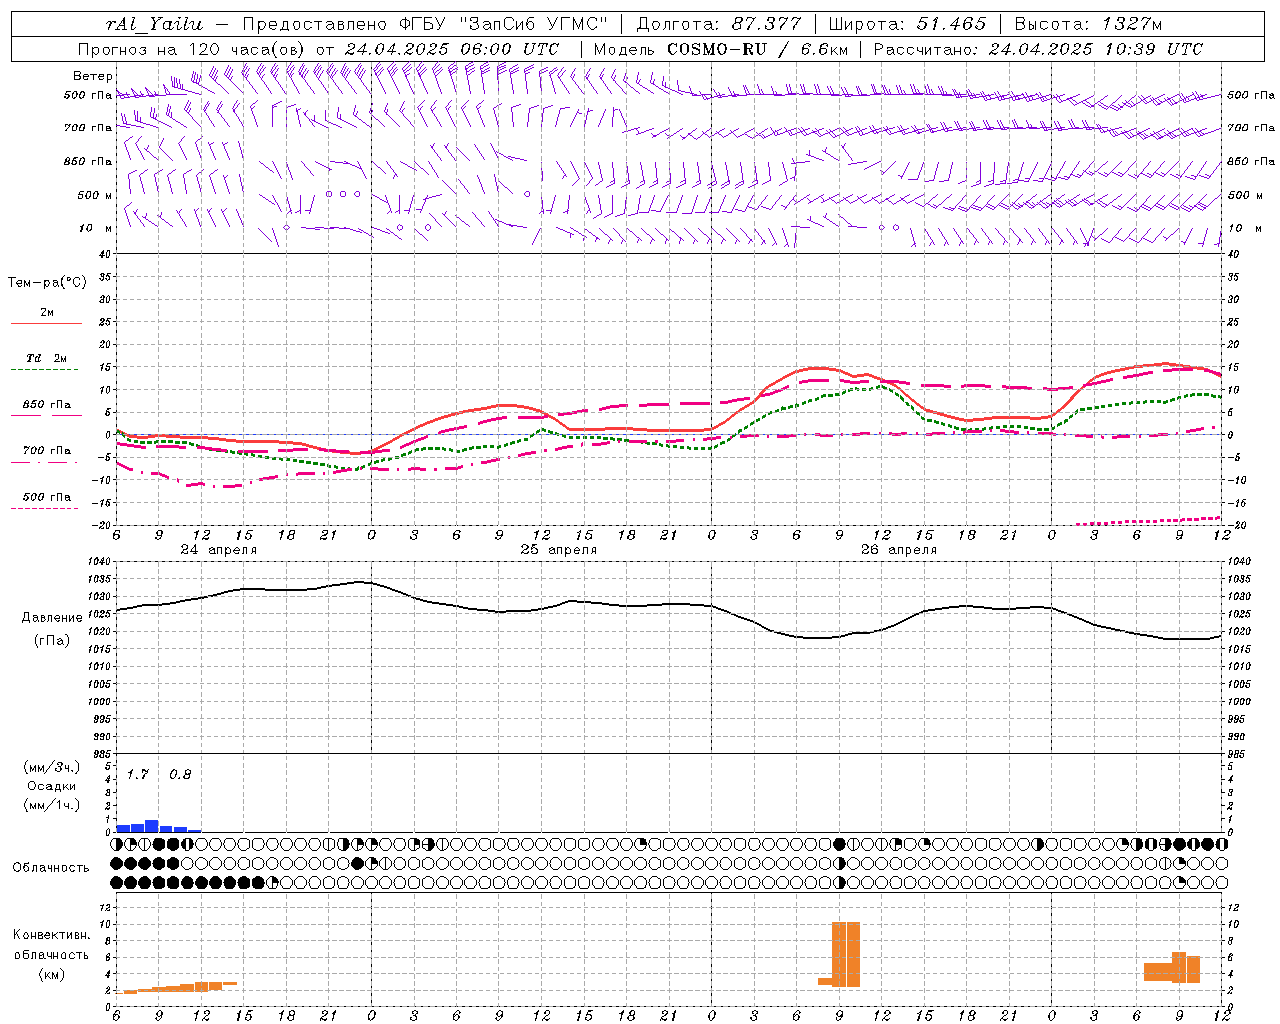Click the Тем-ра(°C) axis title

point(47,283)
